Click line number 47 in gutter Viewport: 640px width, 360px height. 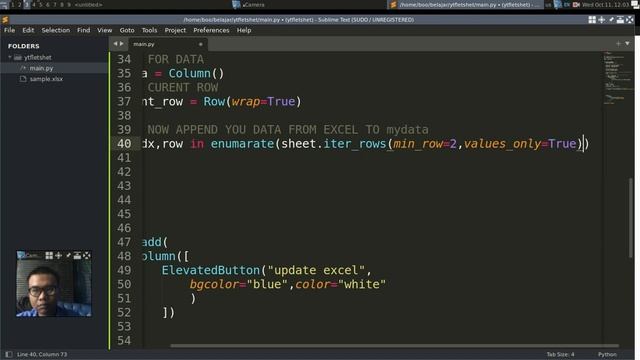(x=124, y=242)
